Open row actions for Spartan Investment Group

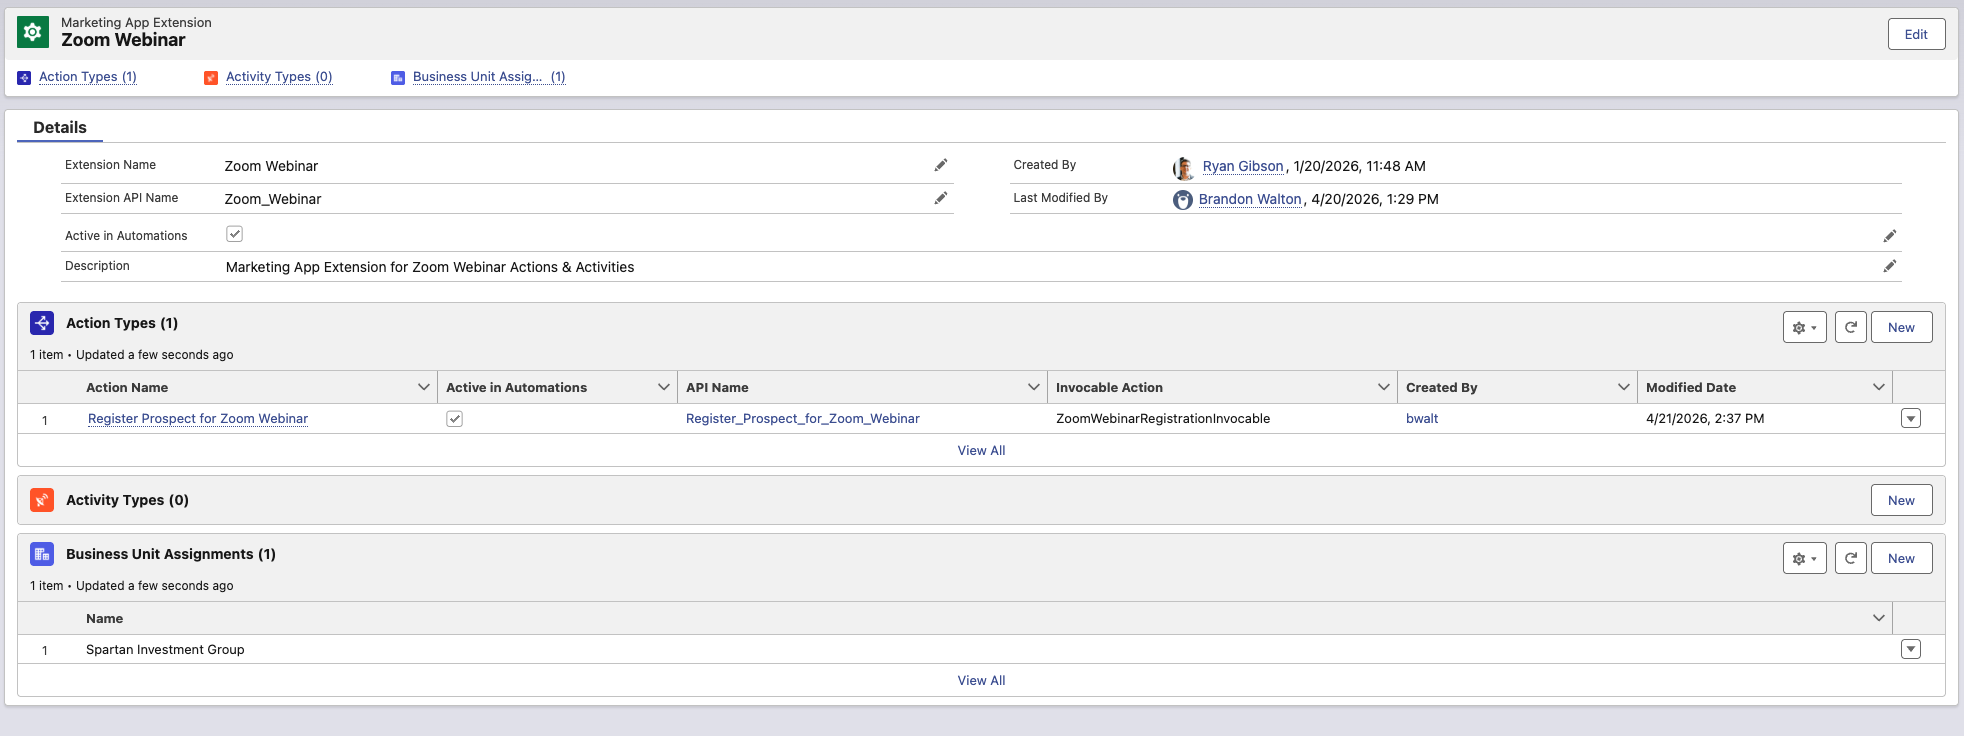coord(1911,650)
